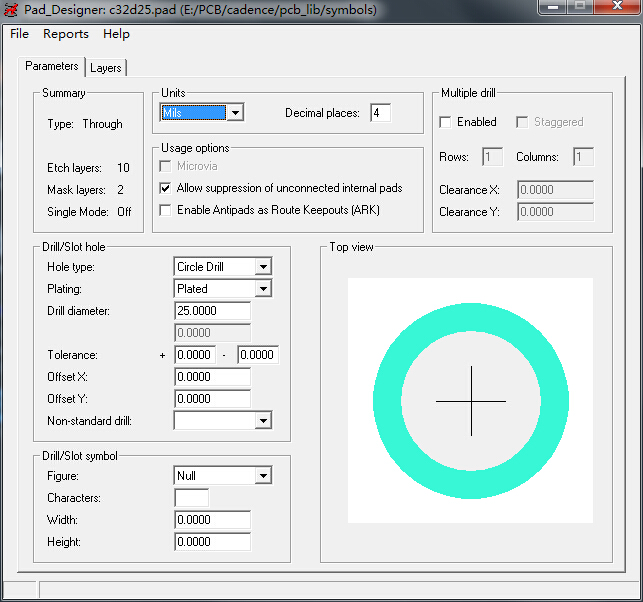Check the Multiple drill Enabled checkbox
The height and width of the screenshot is (602, 643).
pos(445,122)
